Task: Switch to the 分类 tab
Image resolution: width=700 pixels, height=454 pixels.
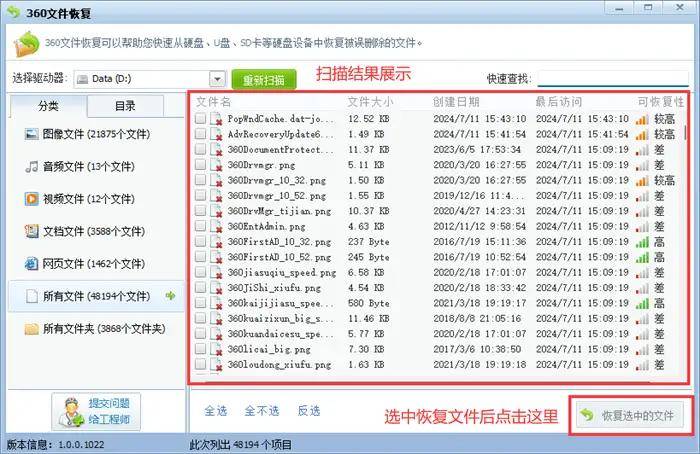Action: 48,106
